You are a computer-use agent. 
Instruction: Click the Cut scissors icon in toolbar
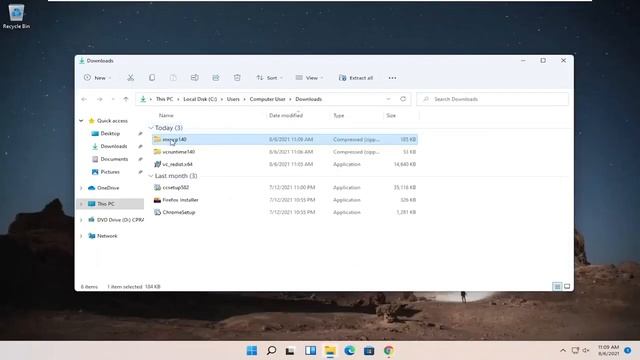[131, 78]
